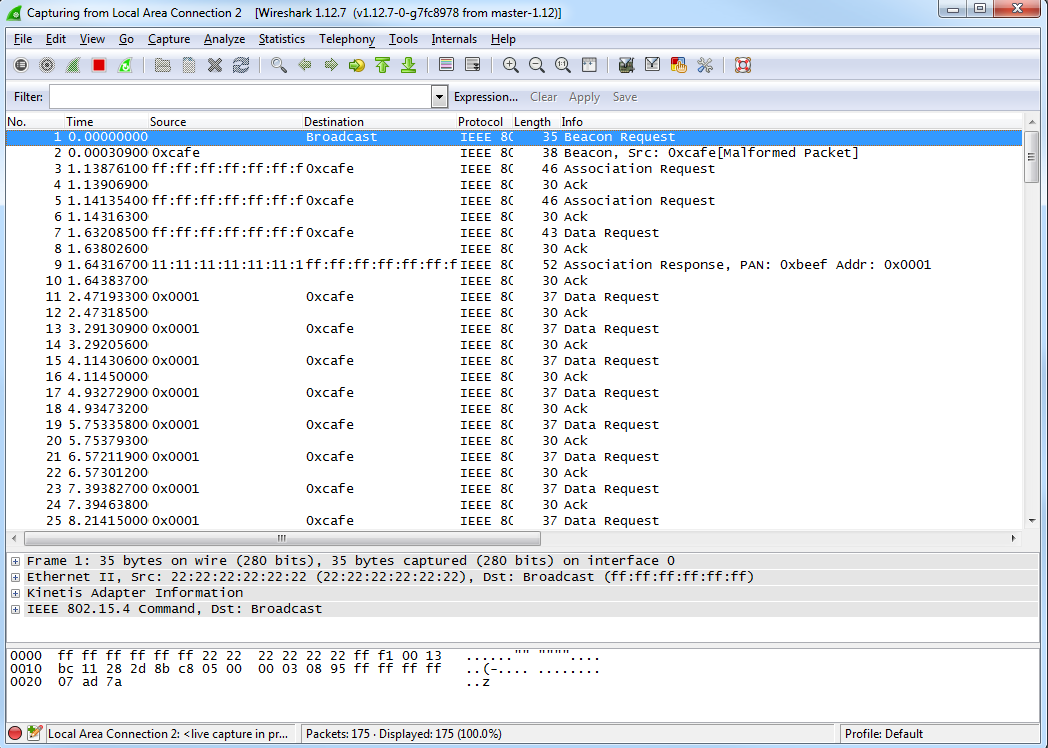Restart the running live capture

124,66
